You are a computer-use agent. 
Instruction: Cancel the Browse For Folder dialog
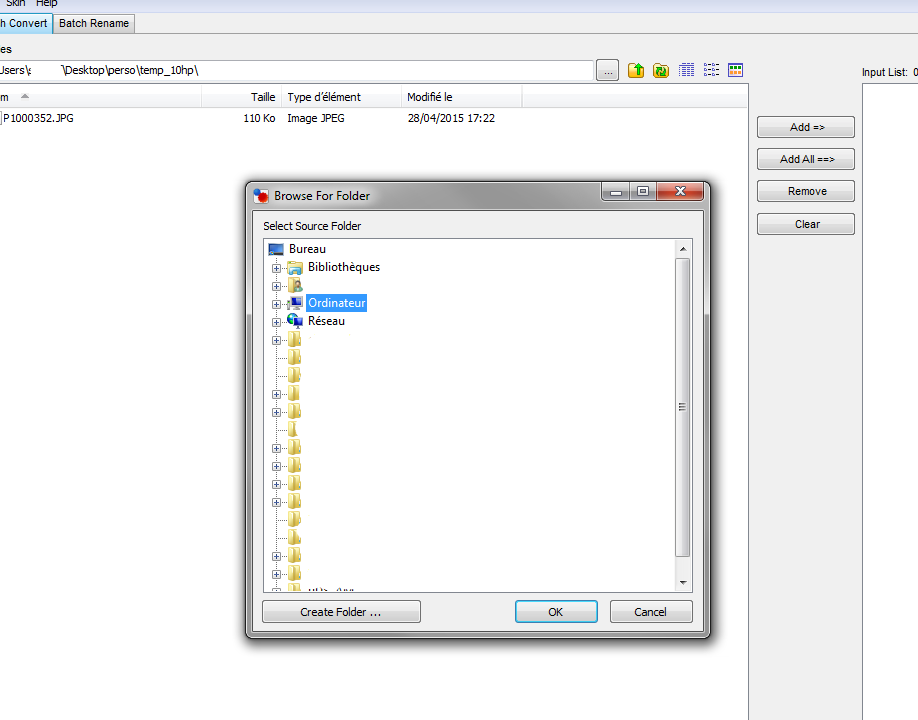point(650,612)
